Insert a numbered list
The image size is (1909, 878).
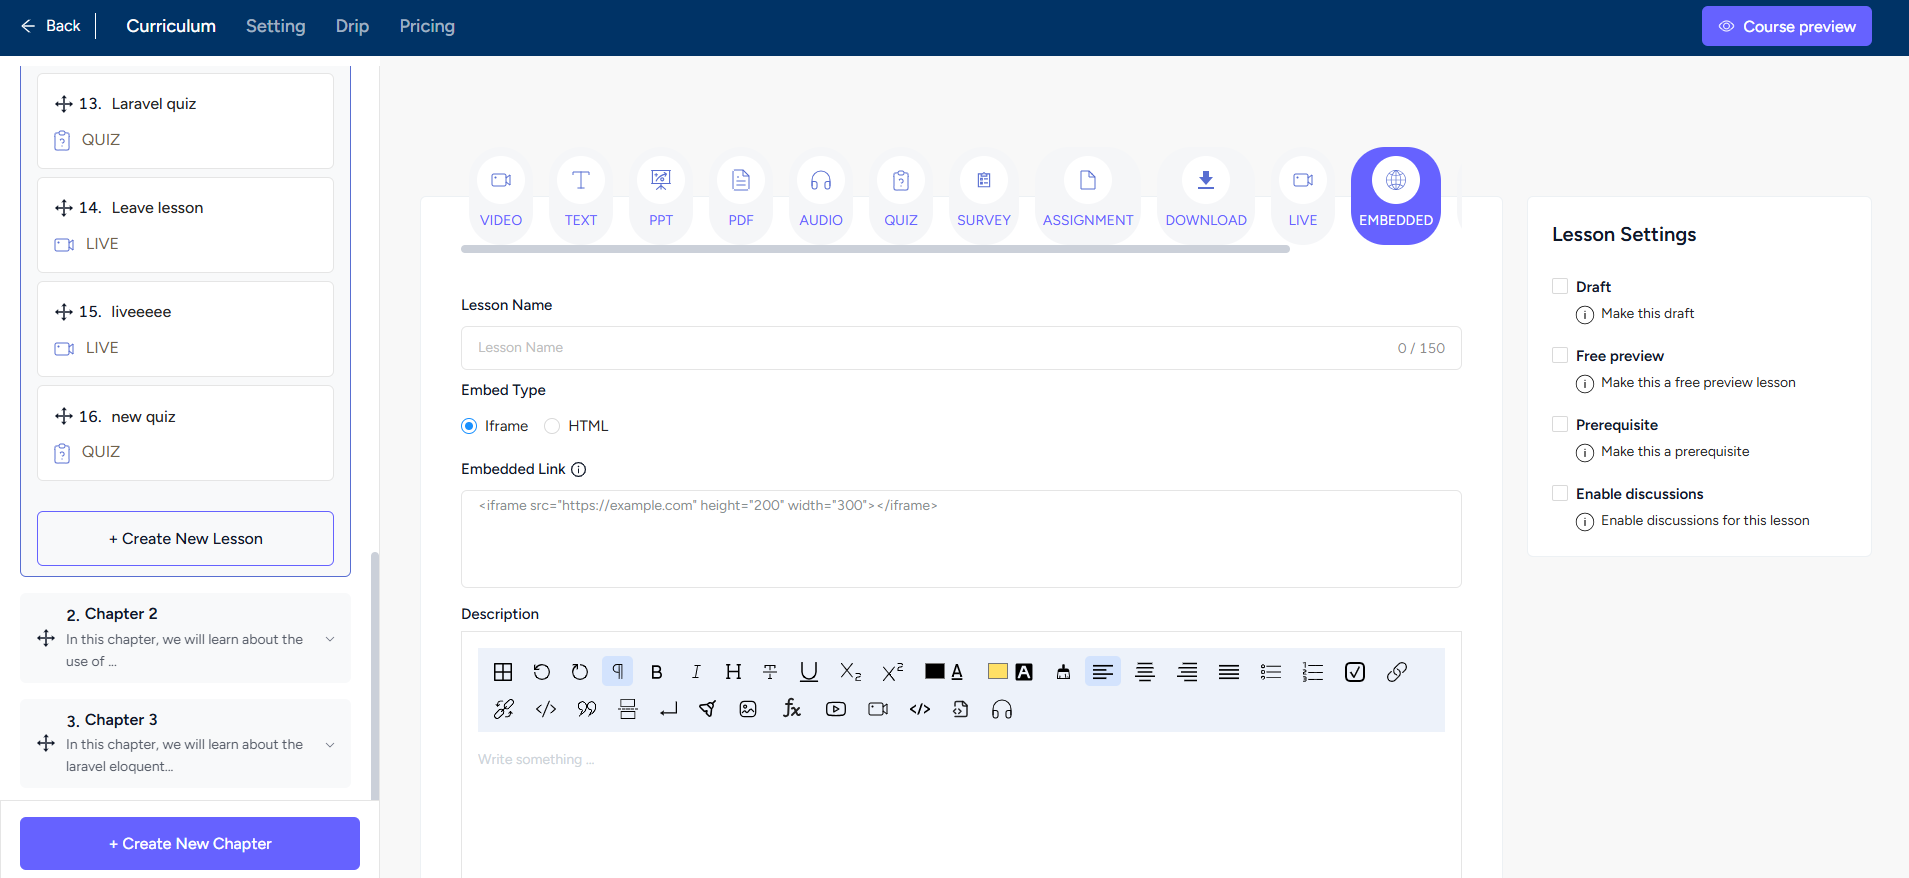(1313, 672)
